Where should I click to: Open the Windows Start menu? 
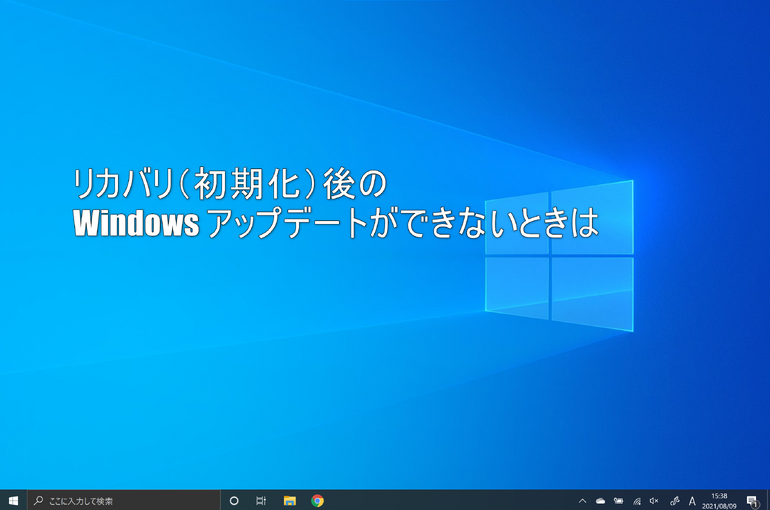(13, 501)
